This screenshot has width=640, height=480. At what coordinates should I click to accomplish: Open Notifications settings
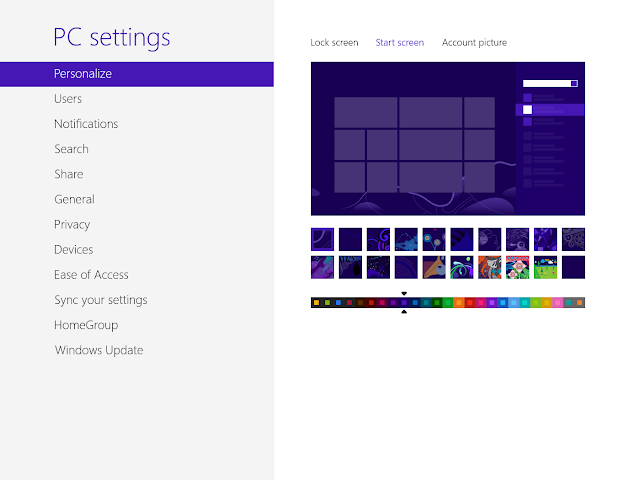[x=86, y=124]
